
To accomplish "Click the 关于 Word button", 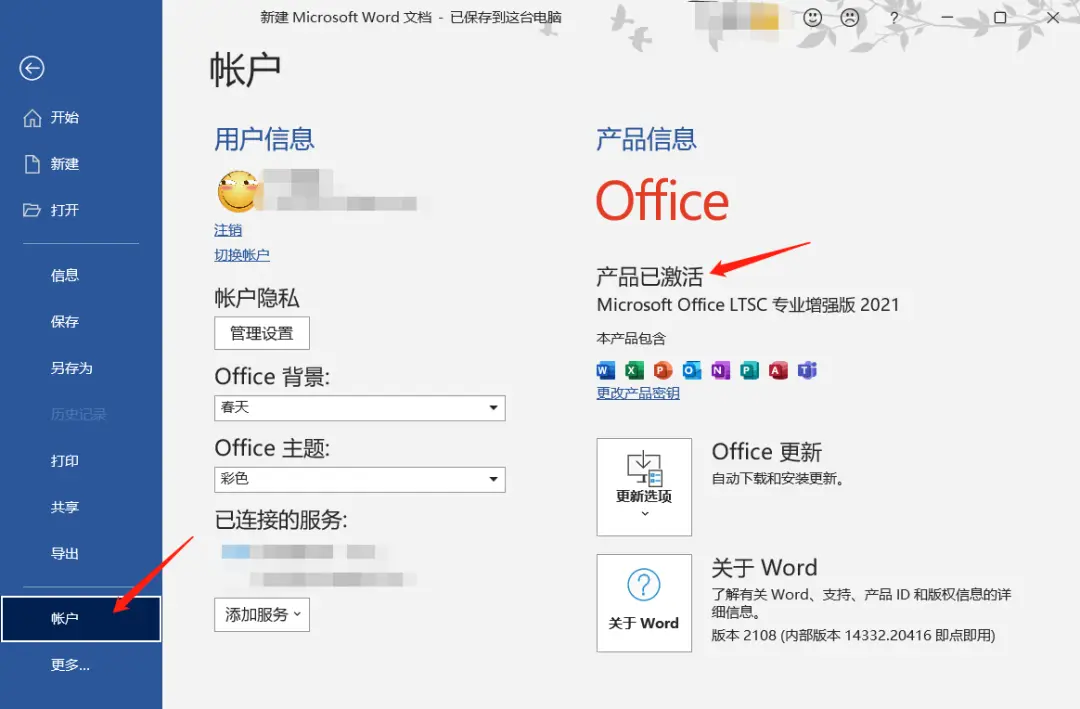I will tap(644, 603).
